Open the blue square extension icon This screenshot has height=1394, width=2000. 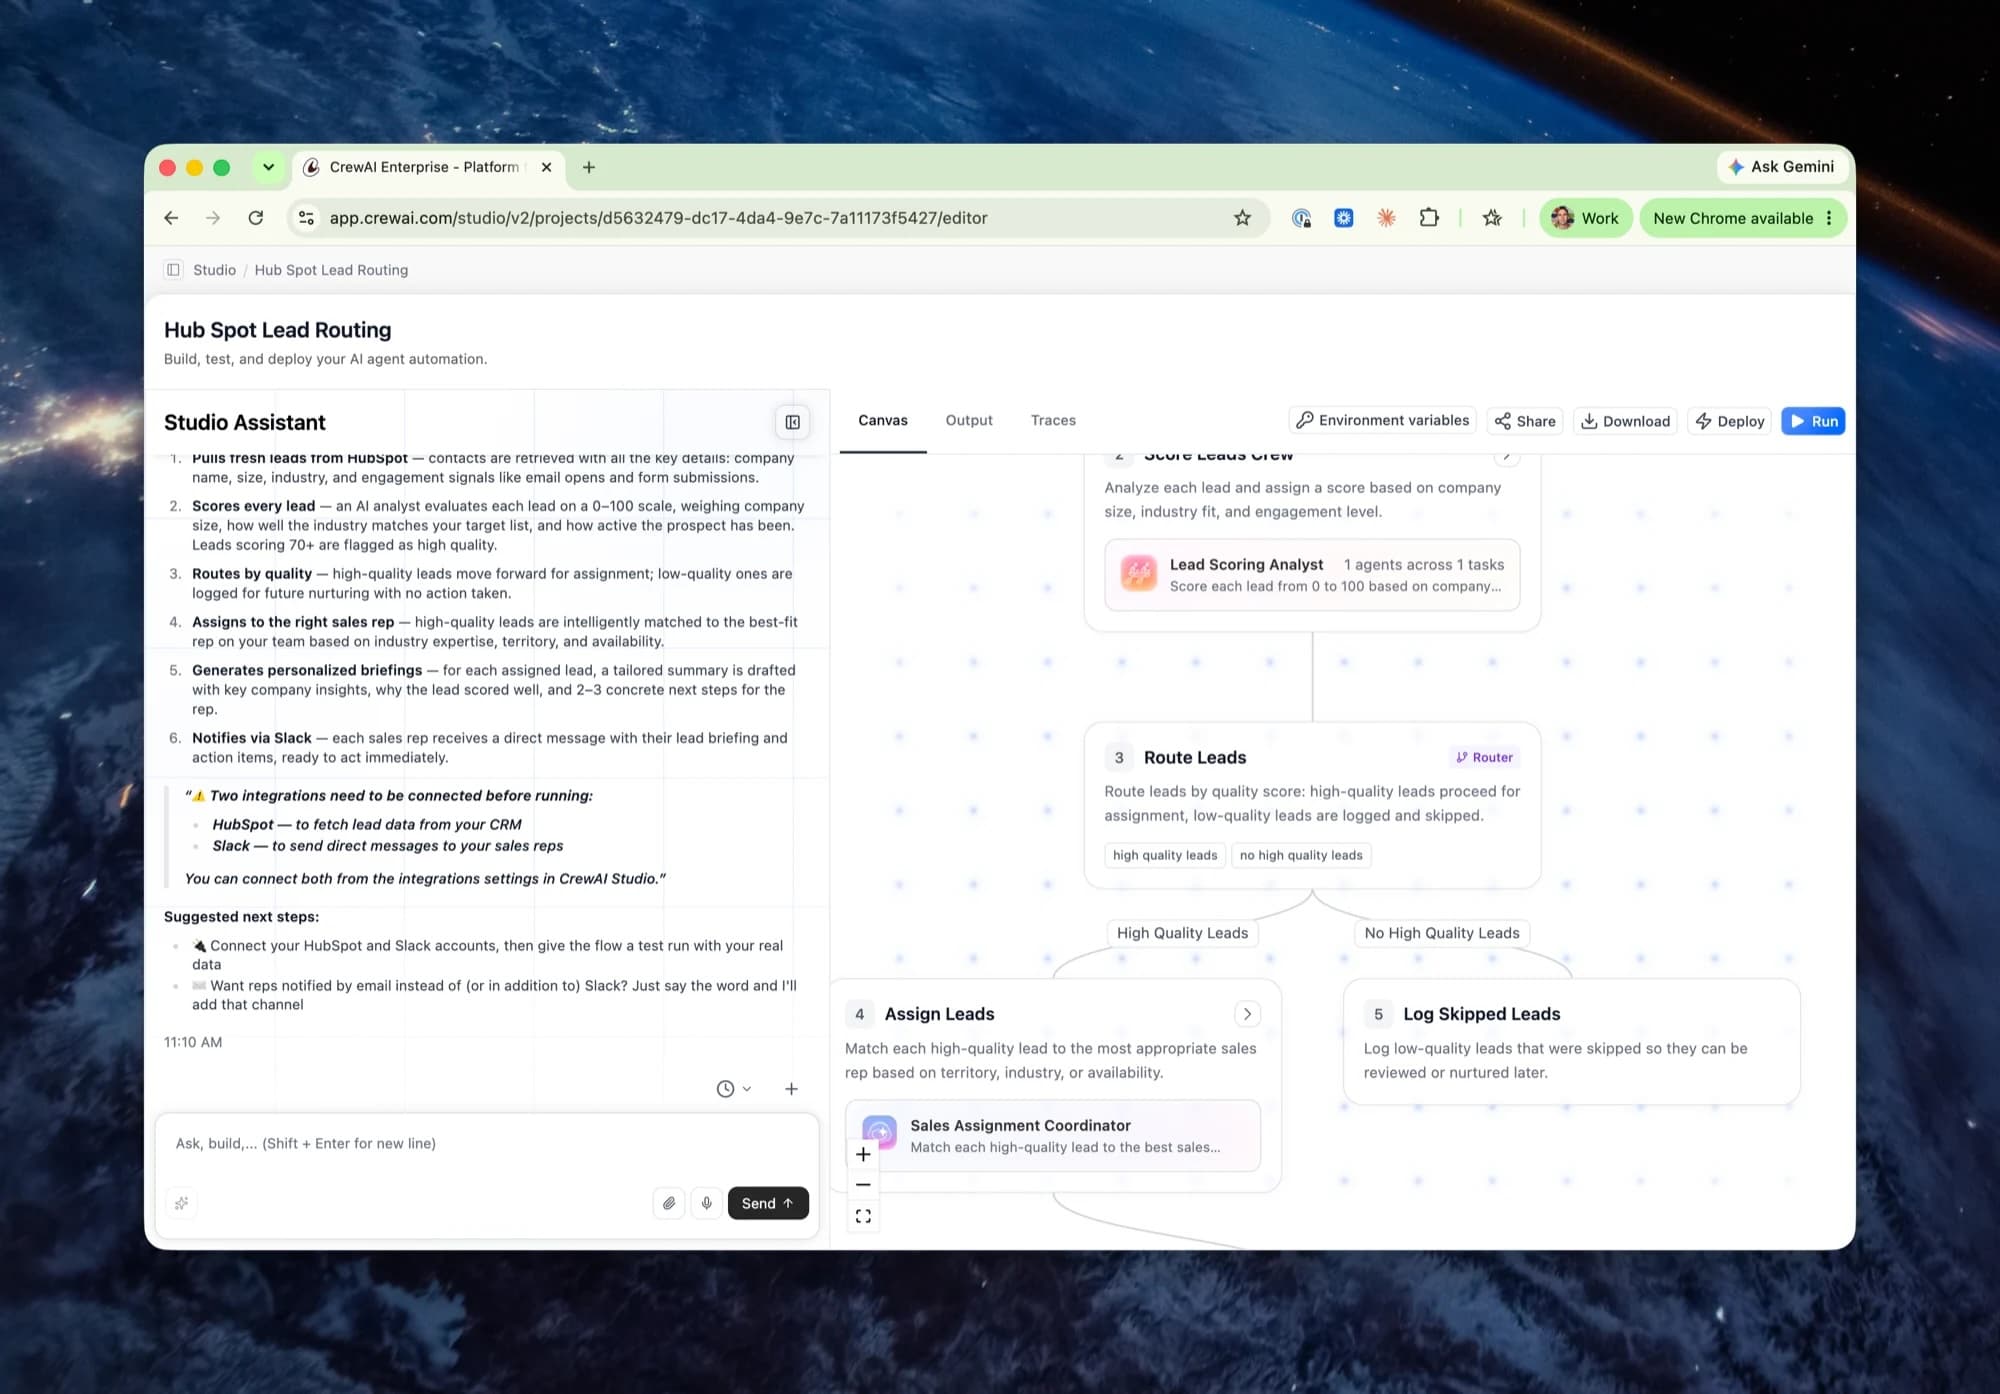[x=1343, y=218]
